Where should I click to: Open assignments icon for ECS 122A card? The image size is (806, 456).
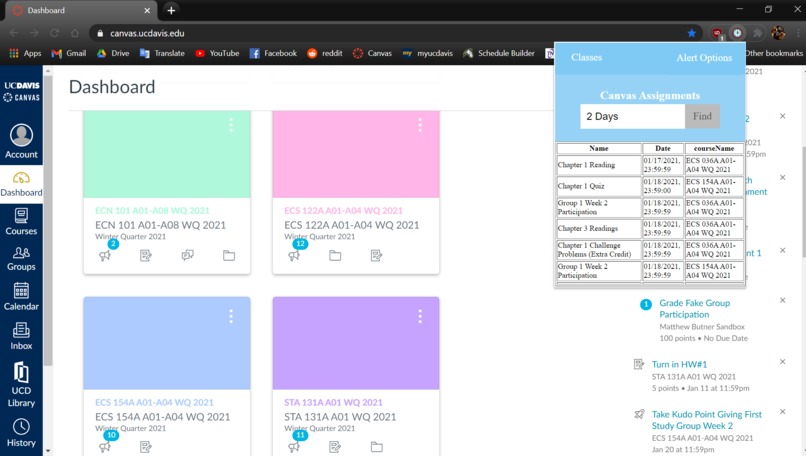(376, 256)
